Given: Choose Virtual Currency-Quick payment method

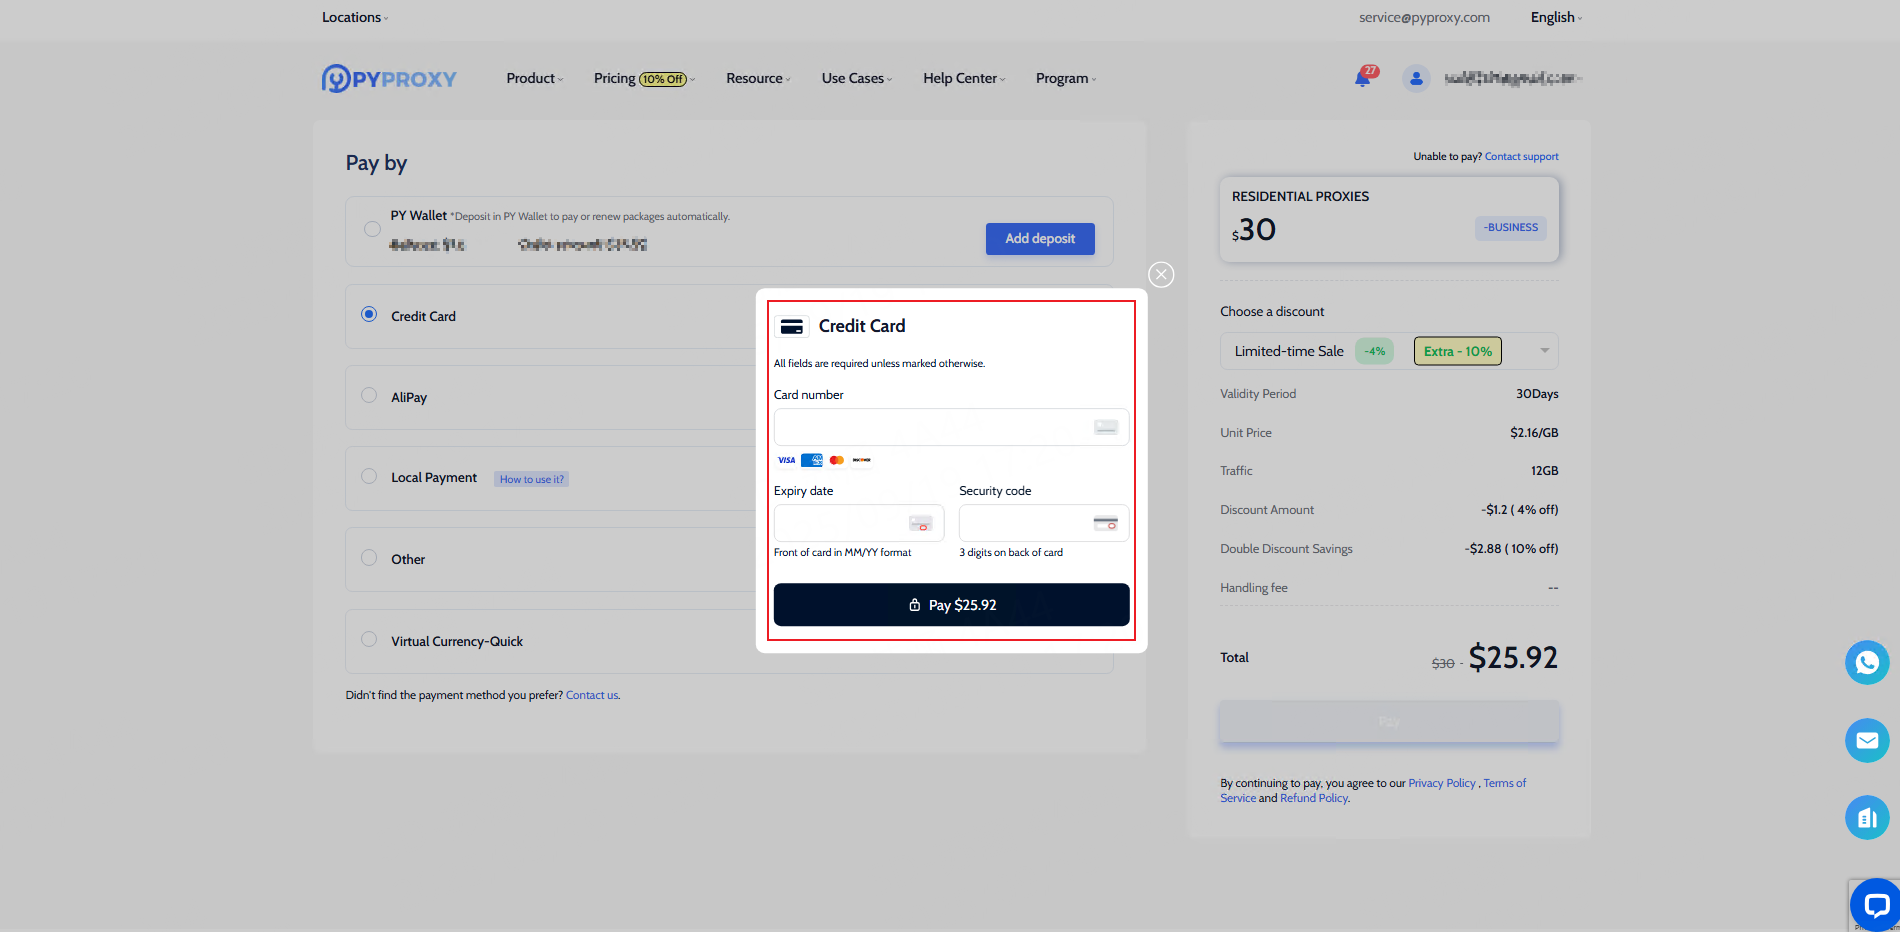Looking at the screenshot, I should pos(370,640).
